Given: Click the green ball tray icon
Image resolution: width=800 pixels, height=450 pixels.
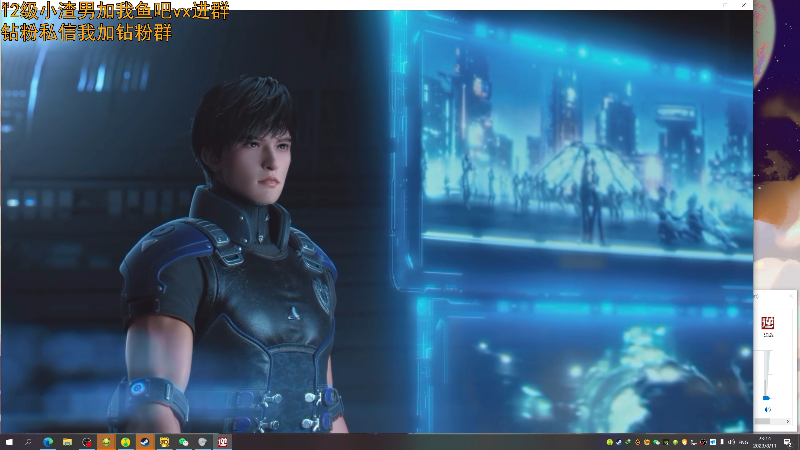Looking at the screenshot, I should pos(676,442).
